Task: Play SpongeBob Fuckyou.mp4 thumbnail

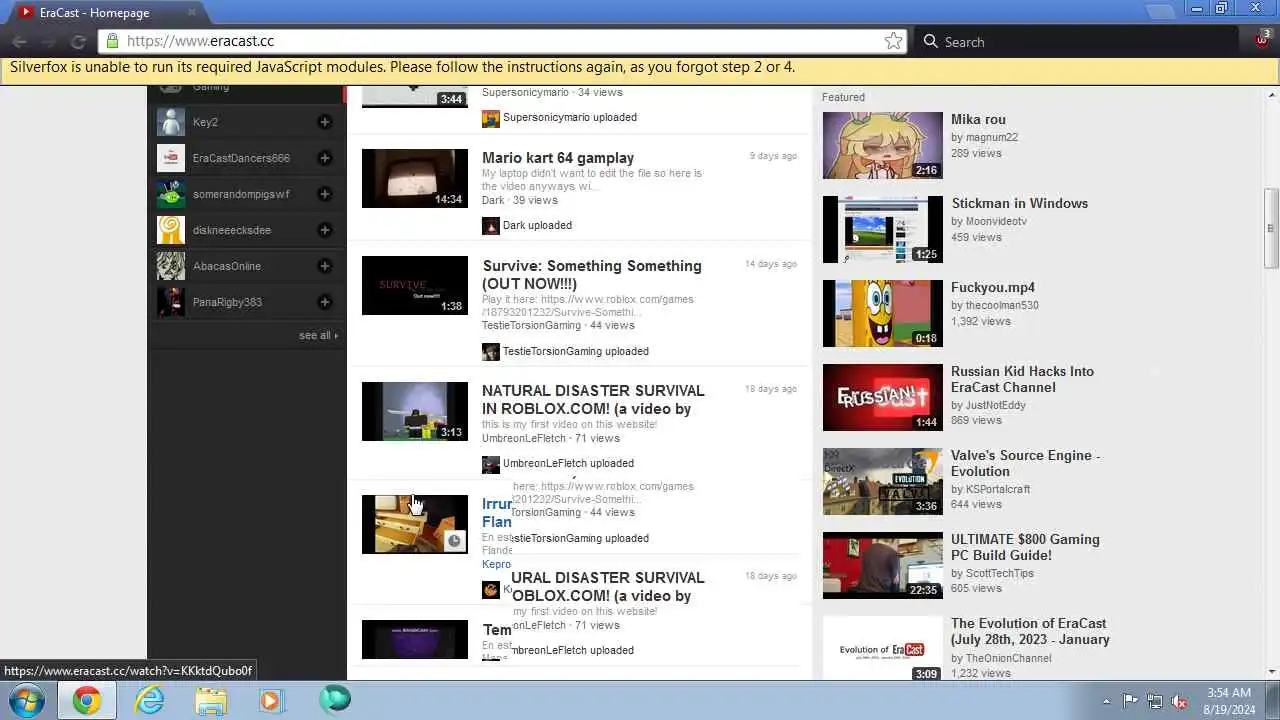Action: click(x=882, y=314)
